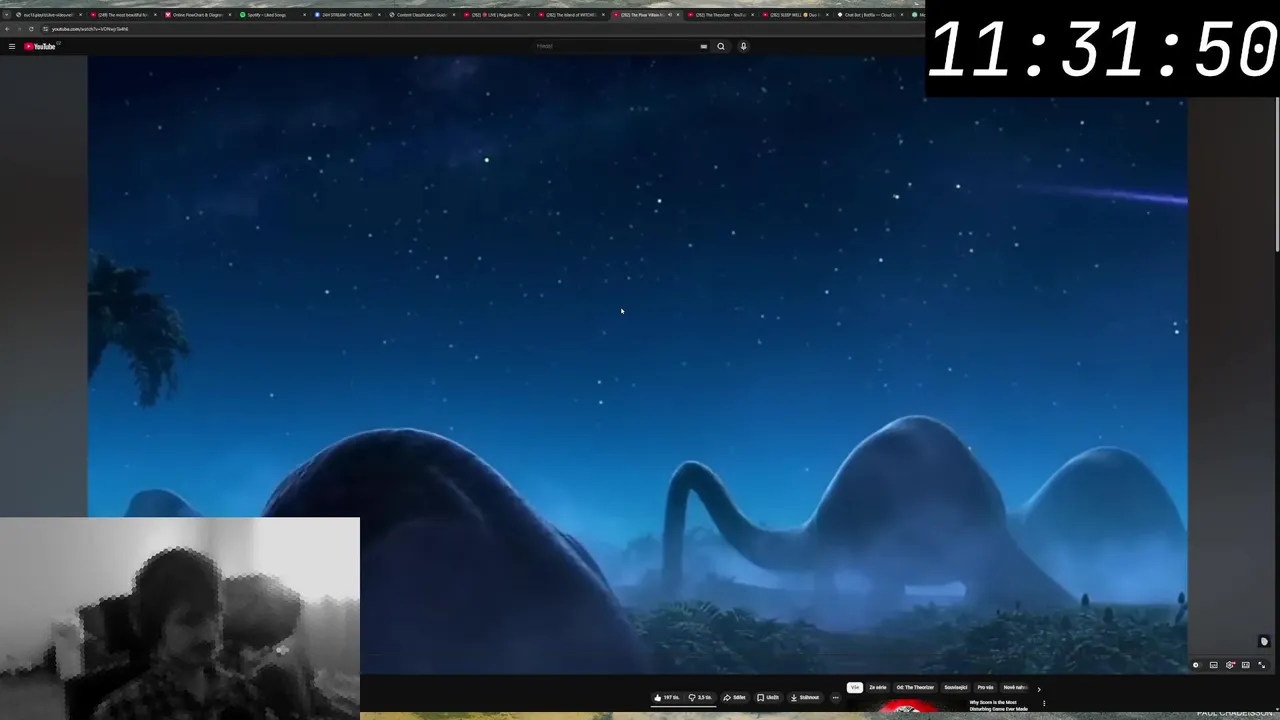Viewport: 1280px width, 720px height.
Task: Open the video player settings gear
Action: [x=1230, y=665]
